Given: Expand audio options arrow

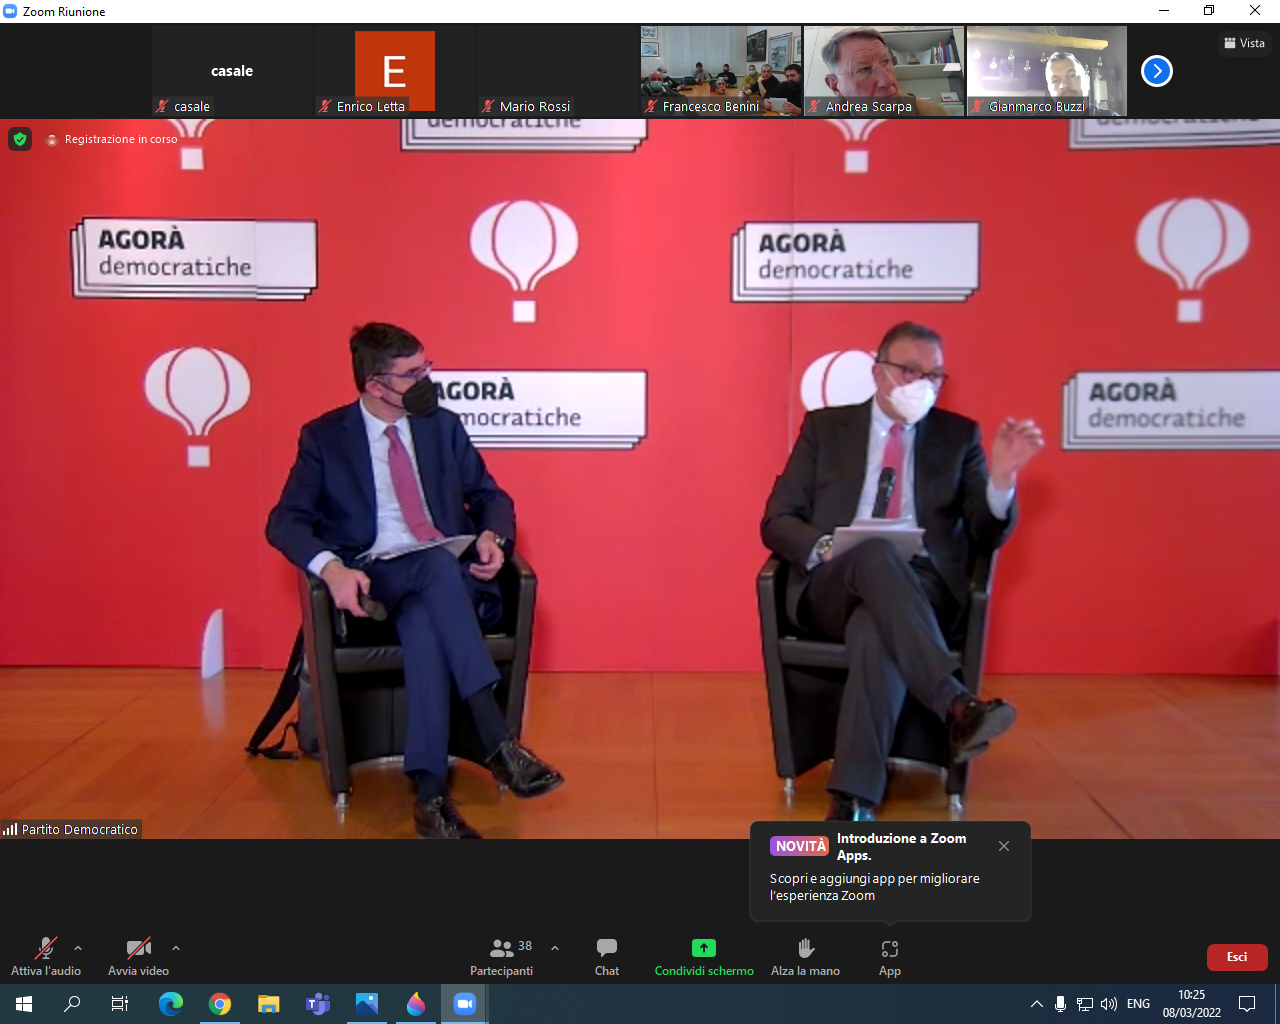Looking at the screenshot, I should pyautogui.click(x=78, y=948).
